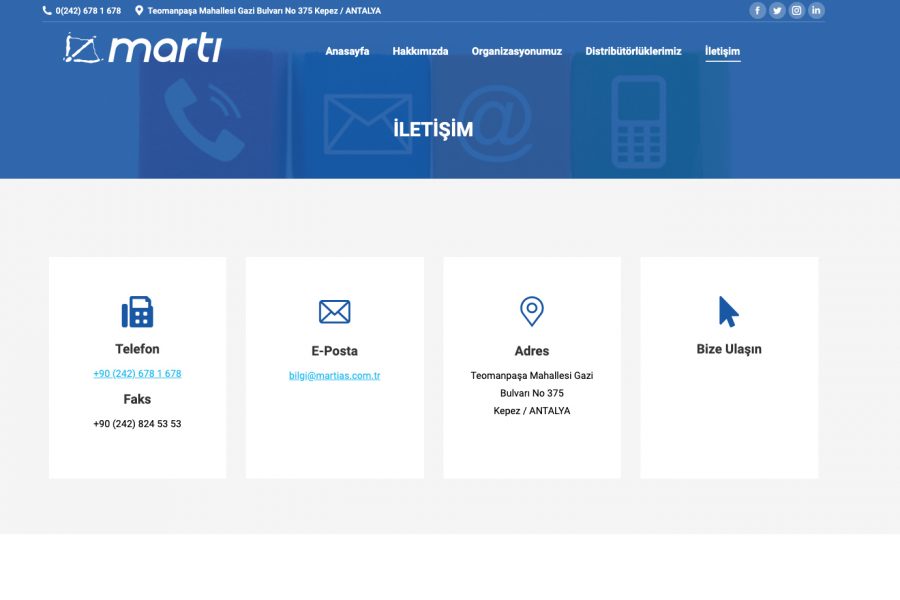Click the location pin icon in top bar

tap(139, 11)
